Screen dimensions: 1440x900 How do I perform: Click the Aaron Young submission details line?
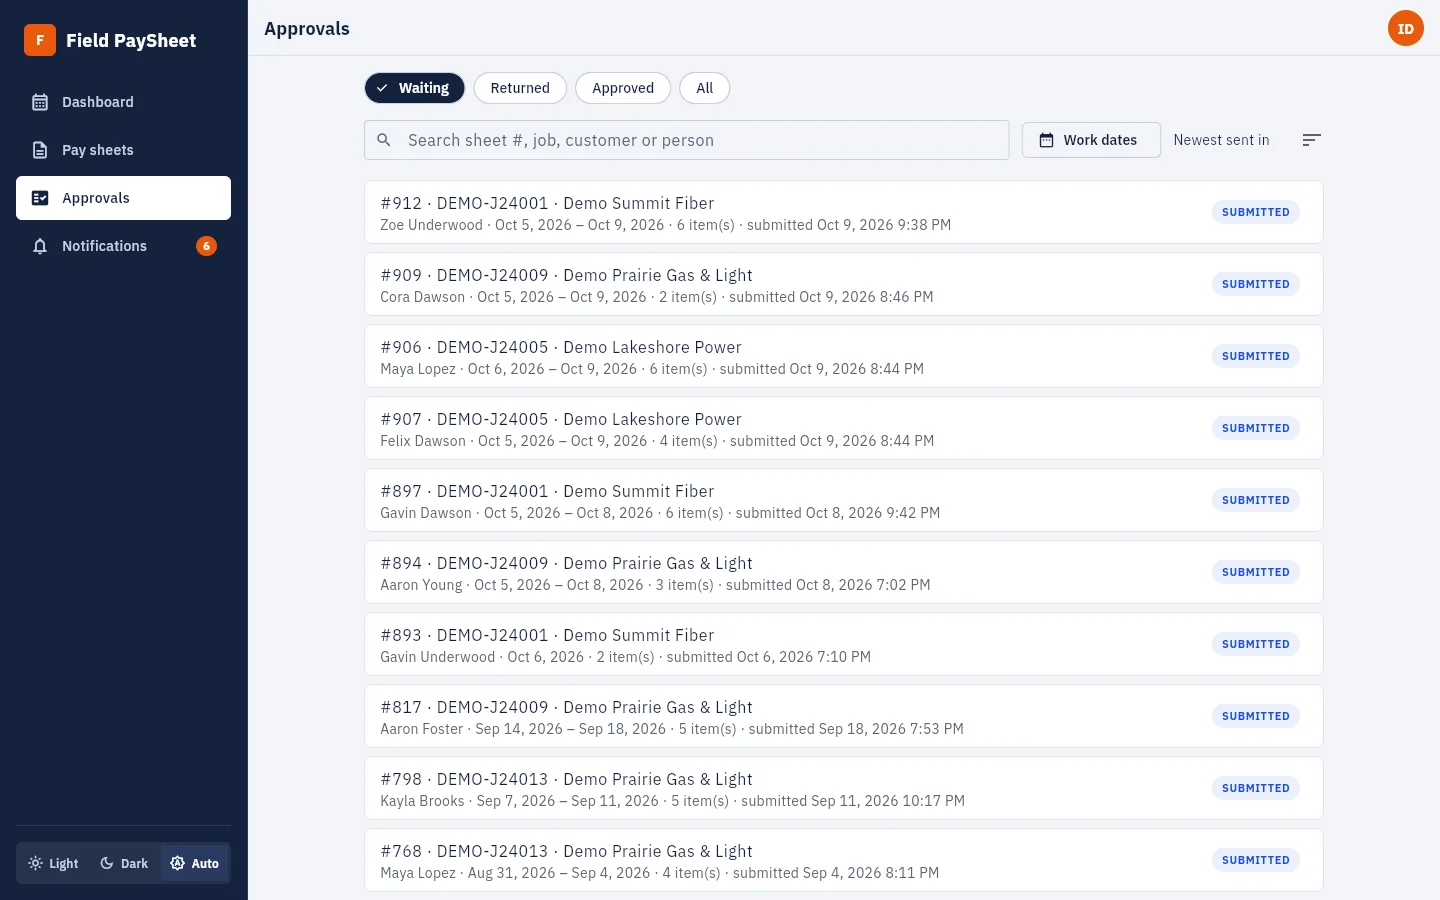point(655,585)
